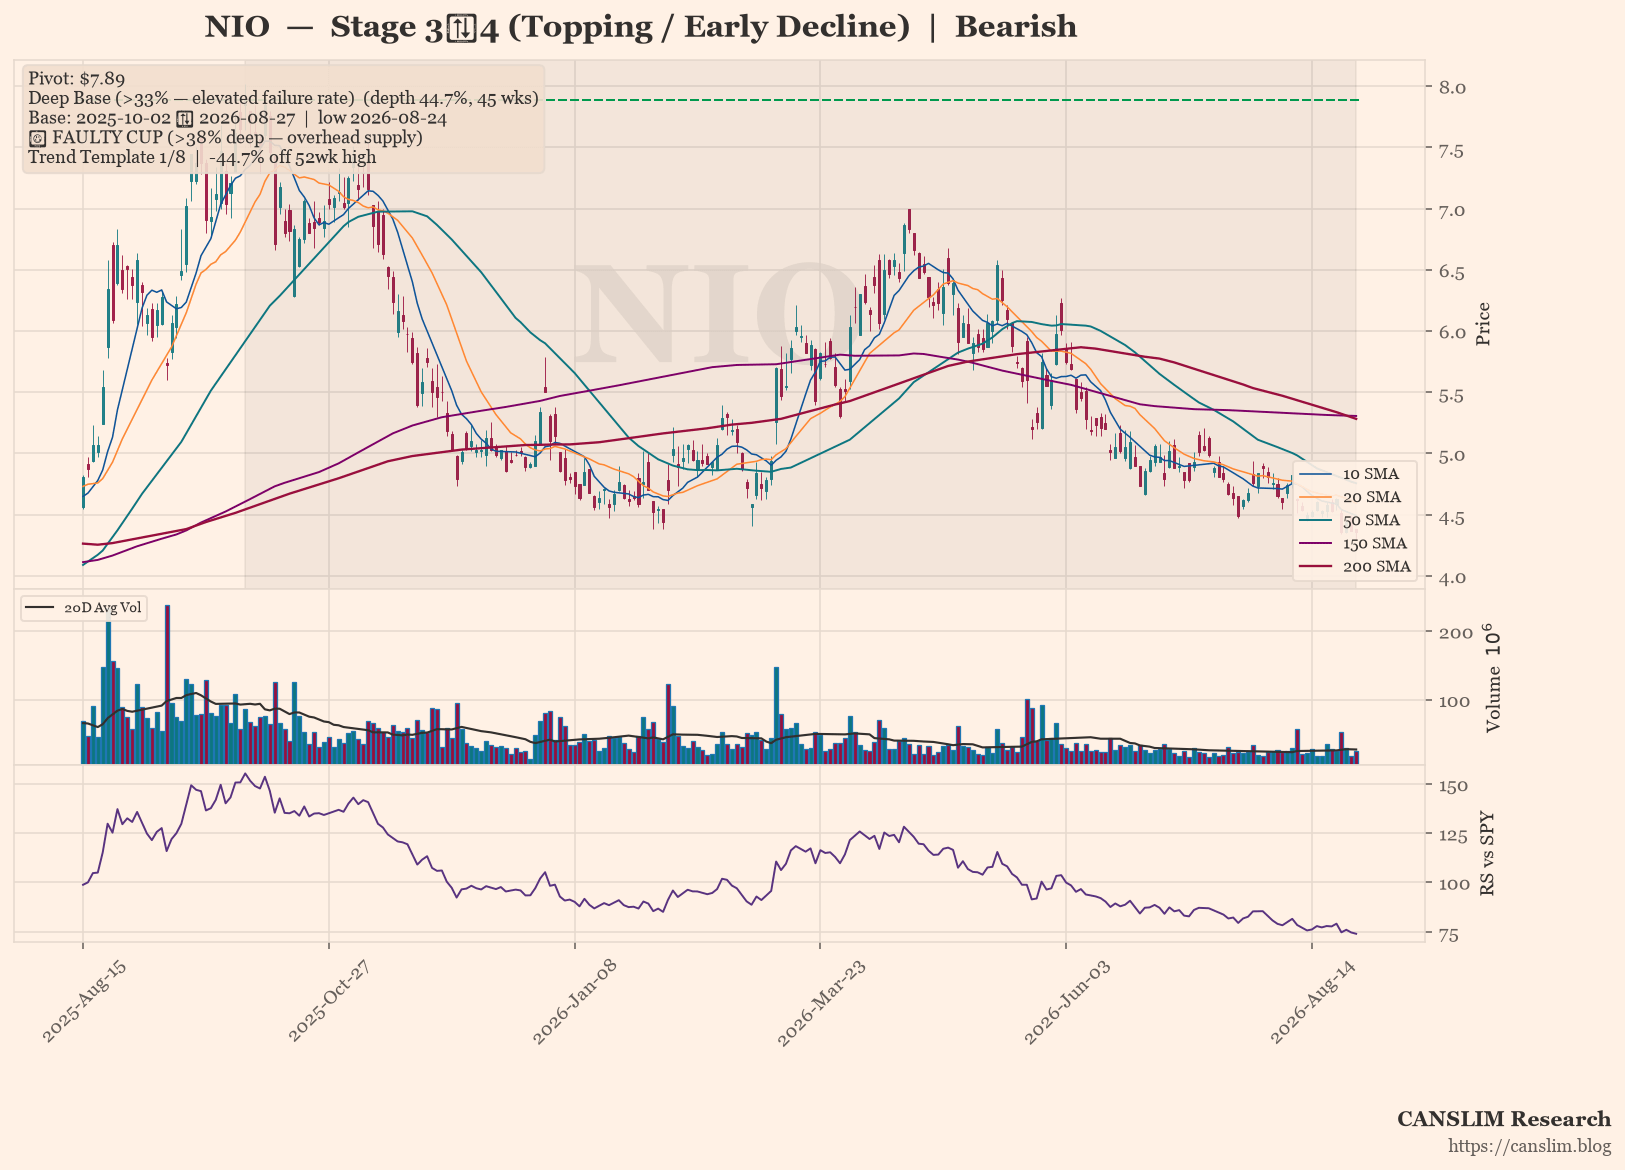
Task: Click the 4.0 price axis tick
Action: tap(1451, 578)
